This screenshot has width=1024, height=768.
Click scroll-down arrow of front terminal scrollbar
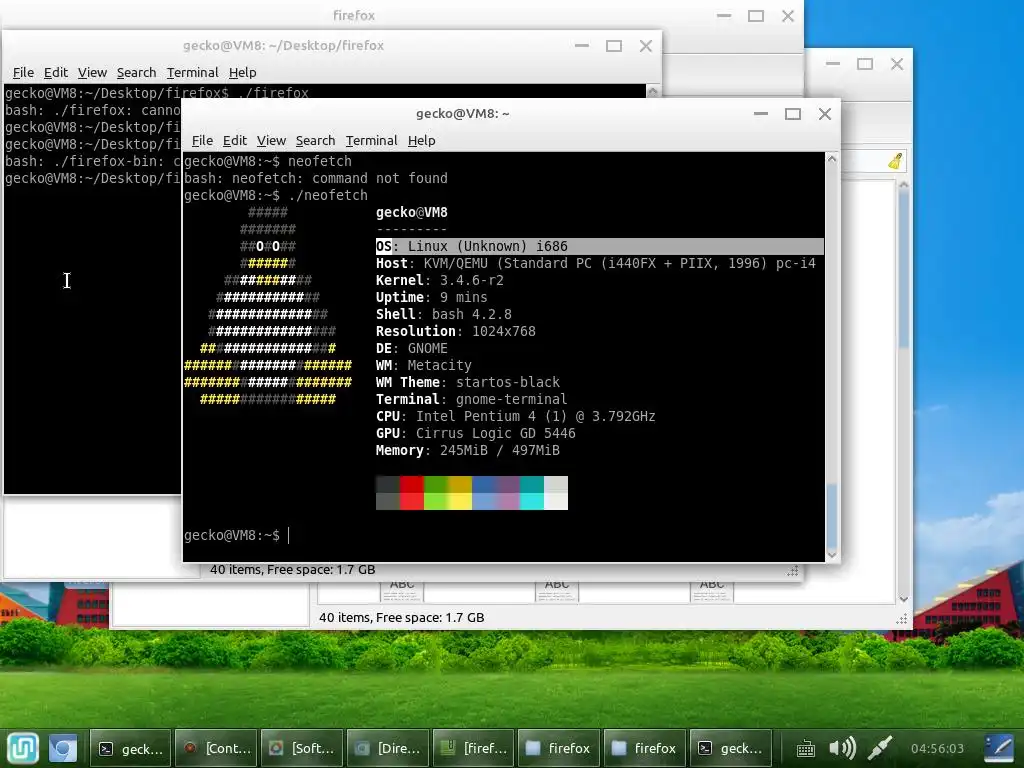pos(832,554)
